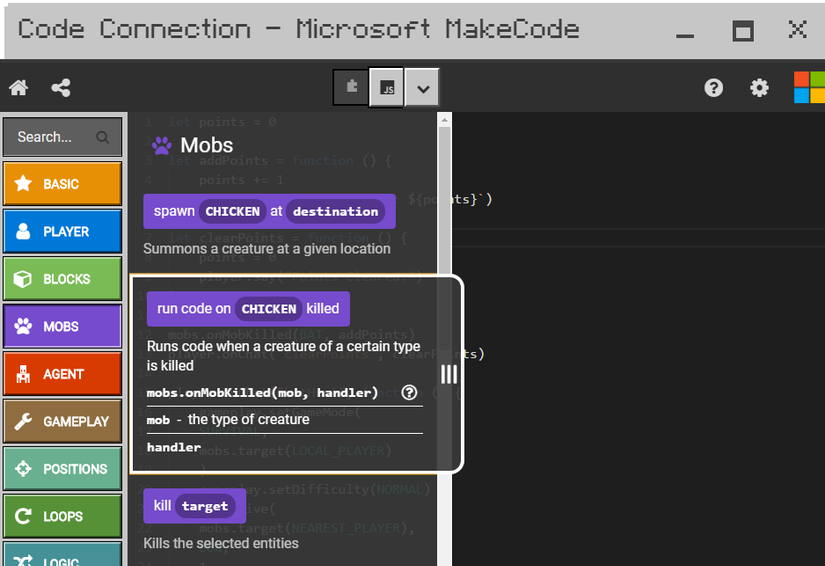Click the paw icon in Mobs header
This screenshot has height=566, width=825.
tap(161, 146)
